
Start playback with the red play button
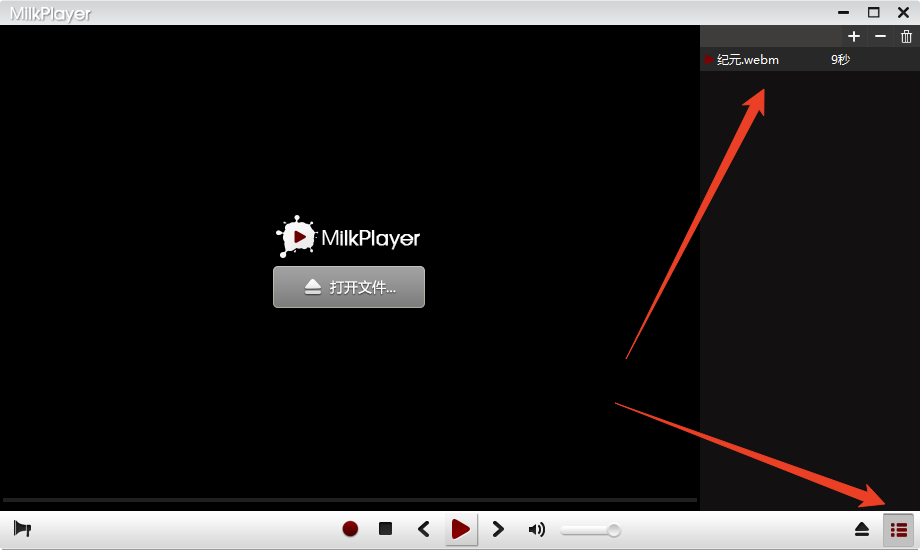(x=461, y=529)
